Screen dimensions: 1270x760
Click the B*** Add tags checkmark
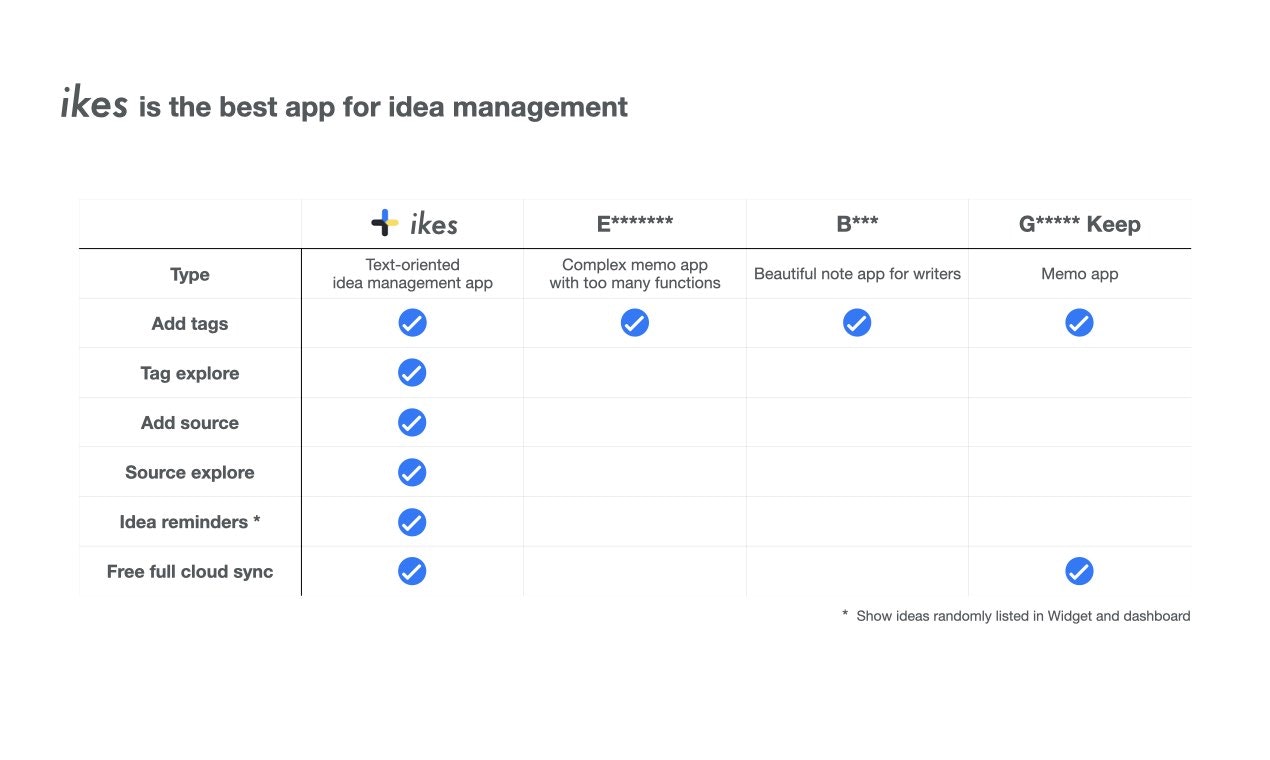click(x=857, y=322)
